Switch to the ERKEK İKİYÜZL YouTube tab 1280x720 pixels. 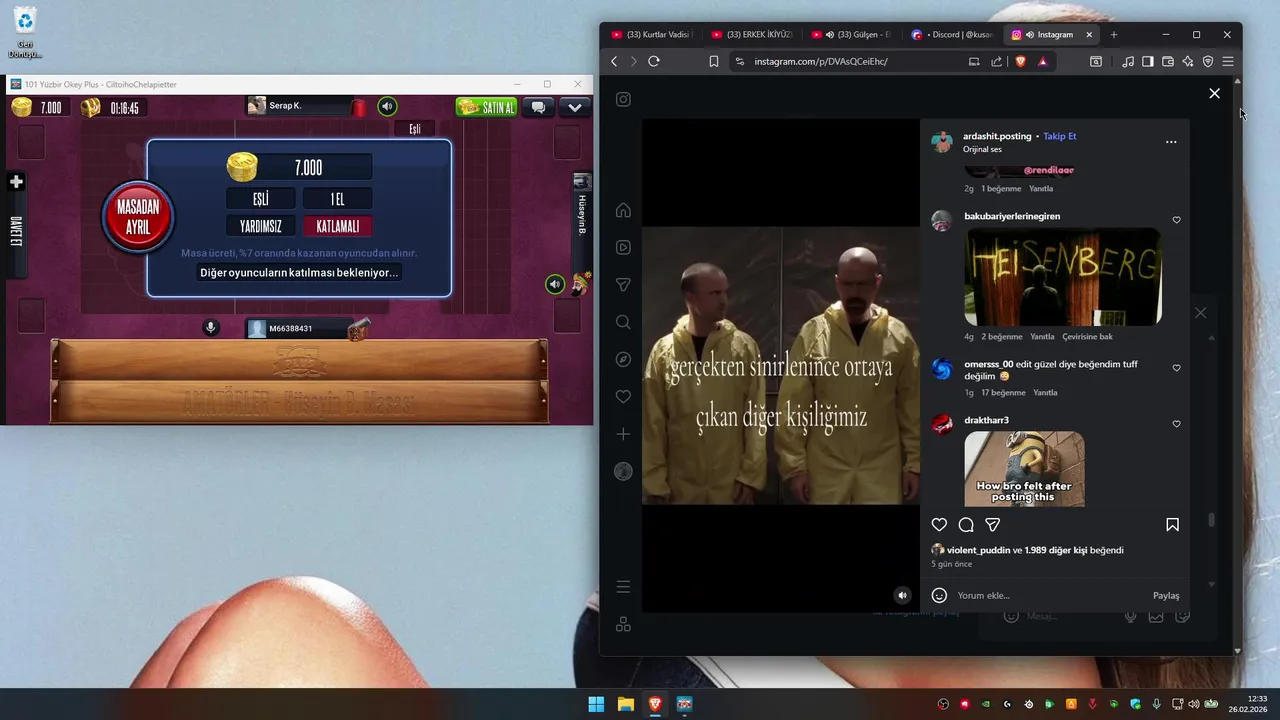click(x=750, y=34)
